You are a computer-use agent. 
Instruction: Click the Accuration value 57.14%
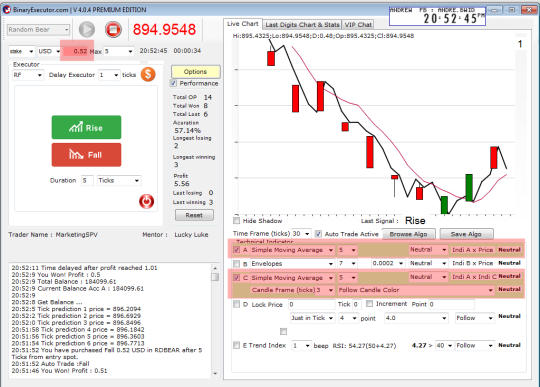(187, 130)
